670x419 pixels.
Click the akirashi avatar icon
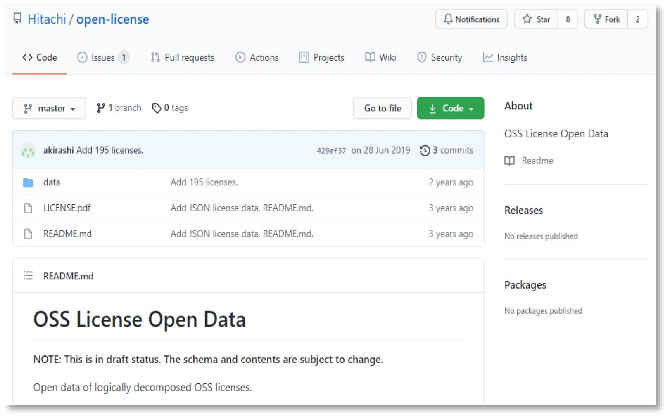tap(27, 151)
